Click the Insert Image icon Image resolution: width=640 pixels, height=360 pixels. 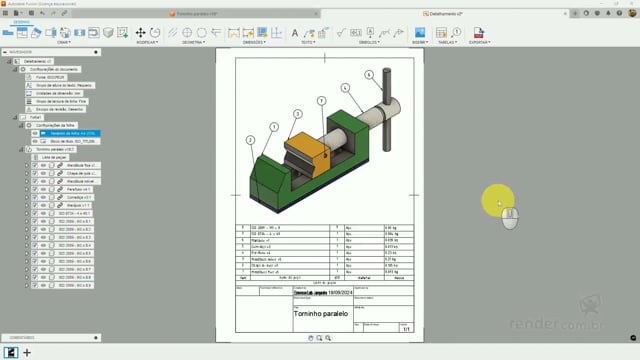pyautogui.click(x=420, y=33)
